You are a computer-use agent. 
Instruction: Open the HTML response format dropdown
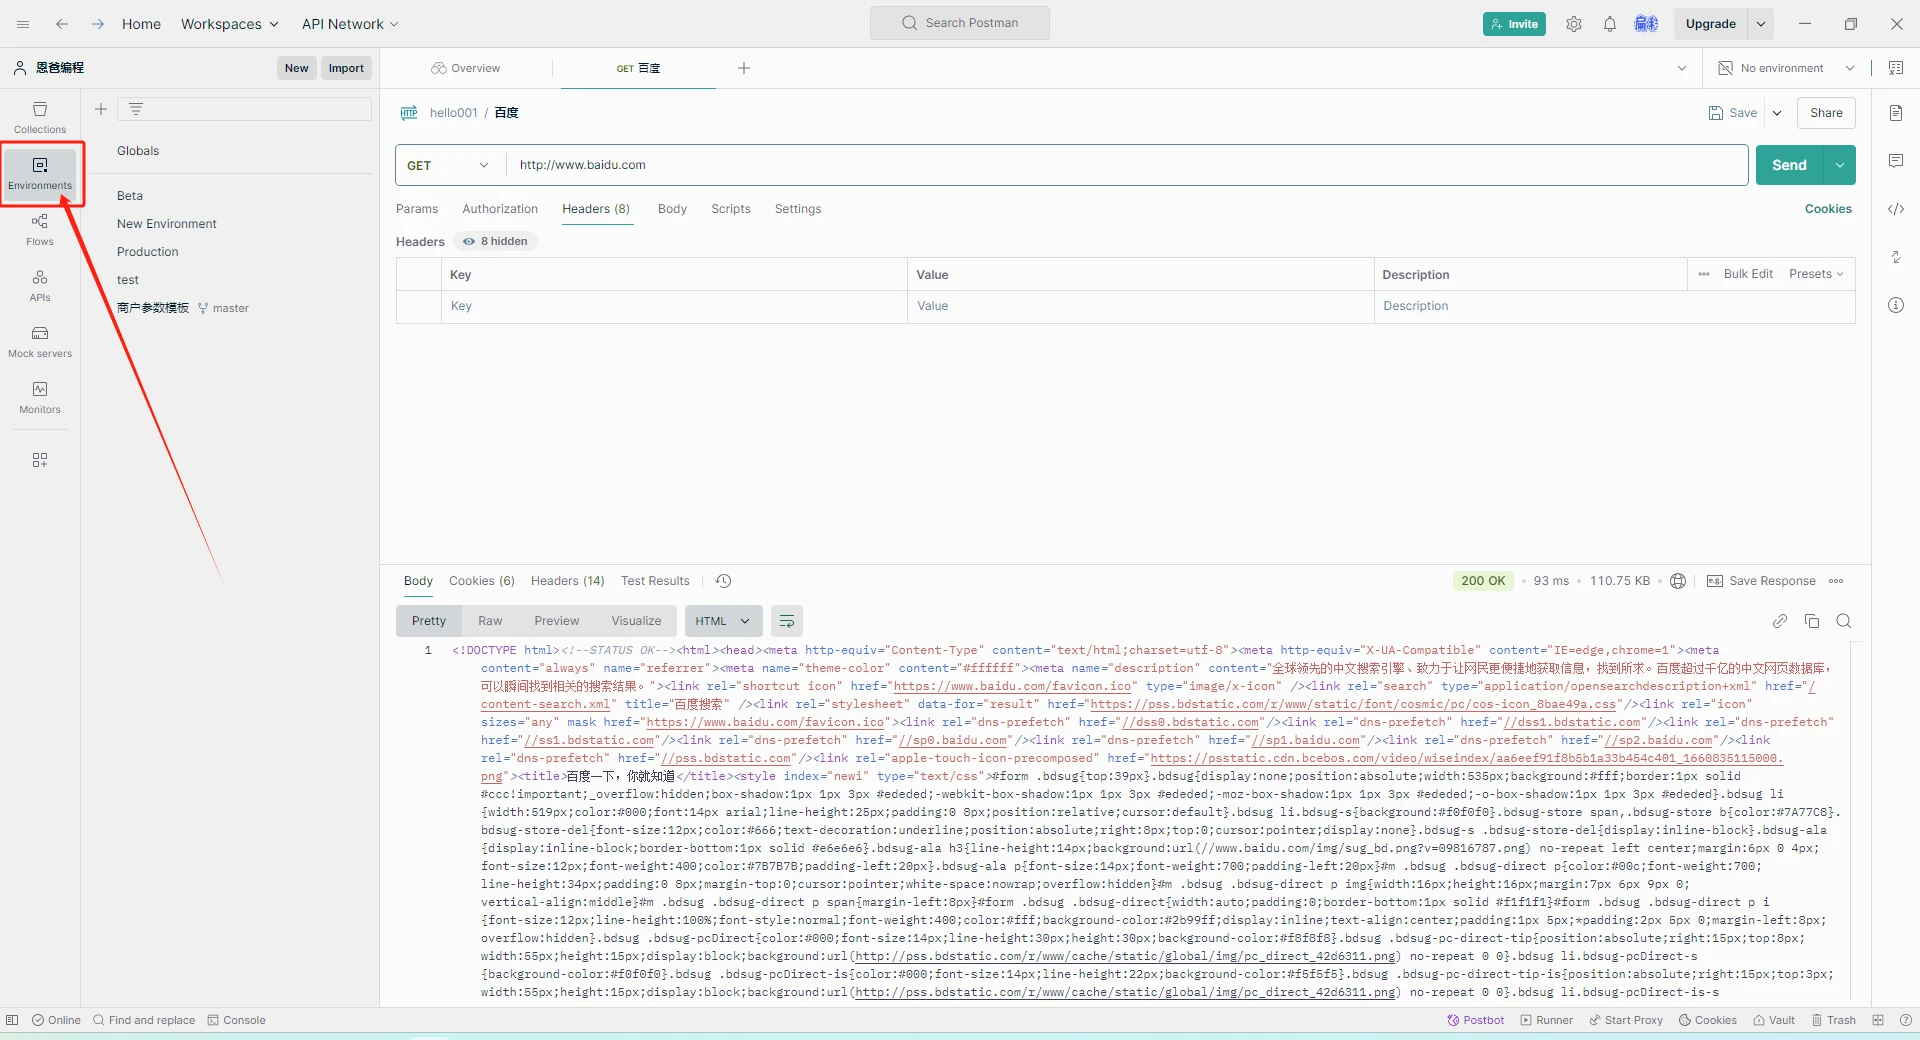point(723,621)
